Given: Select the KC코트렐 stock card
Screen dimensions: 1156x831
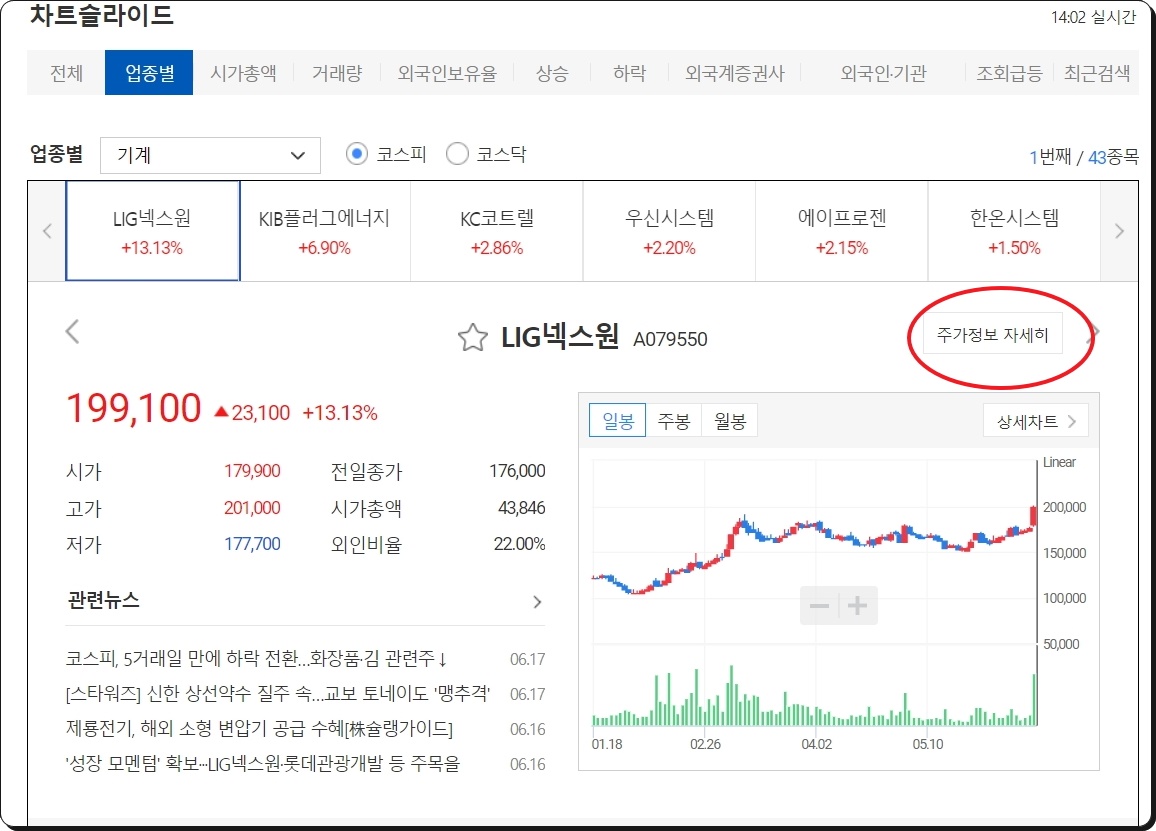Looking at the screenshot, I should (x=497, y=231).
